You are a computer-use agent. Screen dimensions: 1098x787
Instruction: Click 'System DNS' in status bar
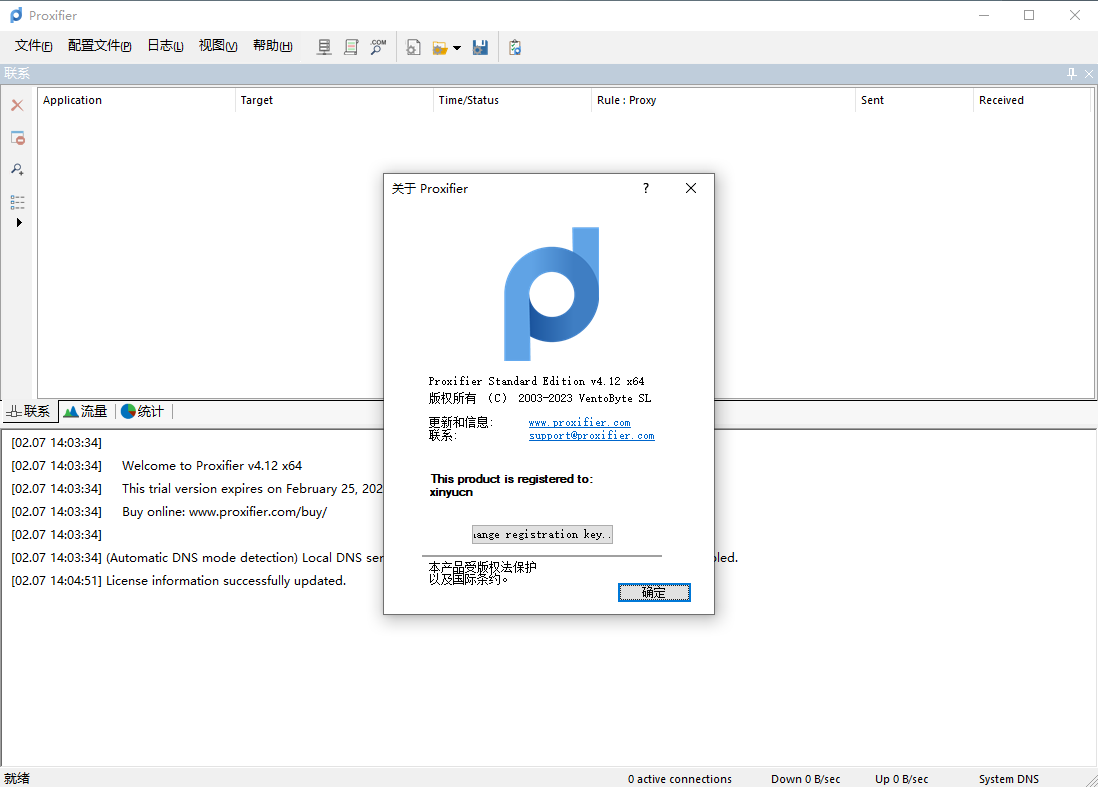point(1008,779)
